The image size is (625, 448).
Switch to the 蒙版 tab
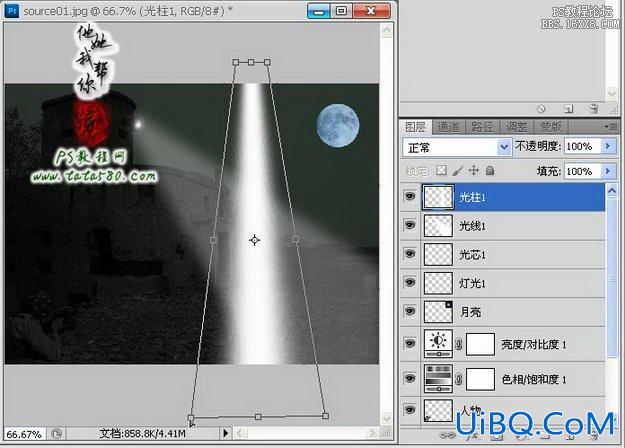pos(550,127)
